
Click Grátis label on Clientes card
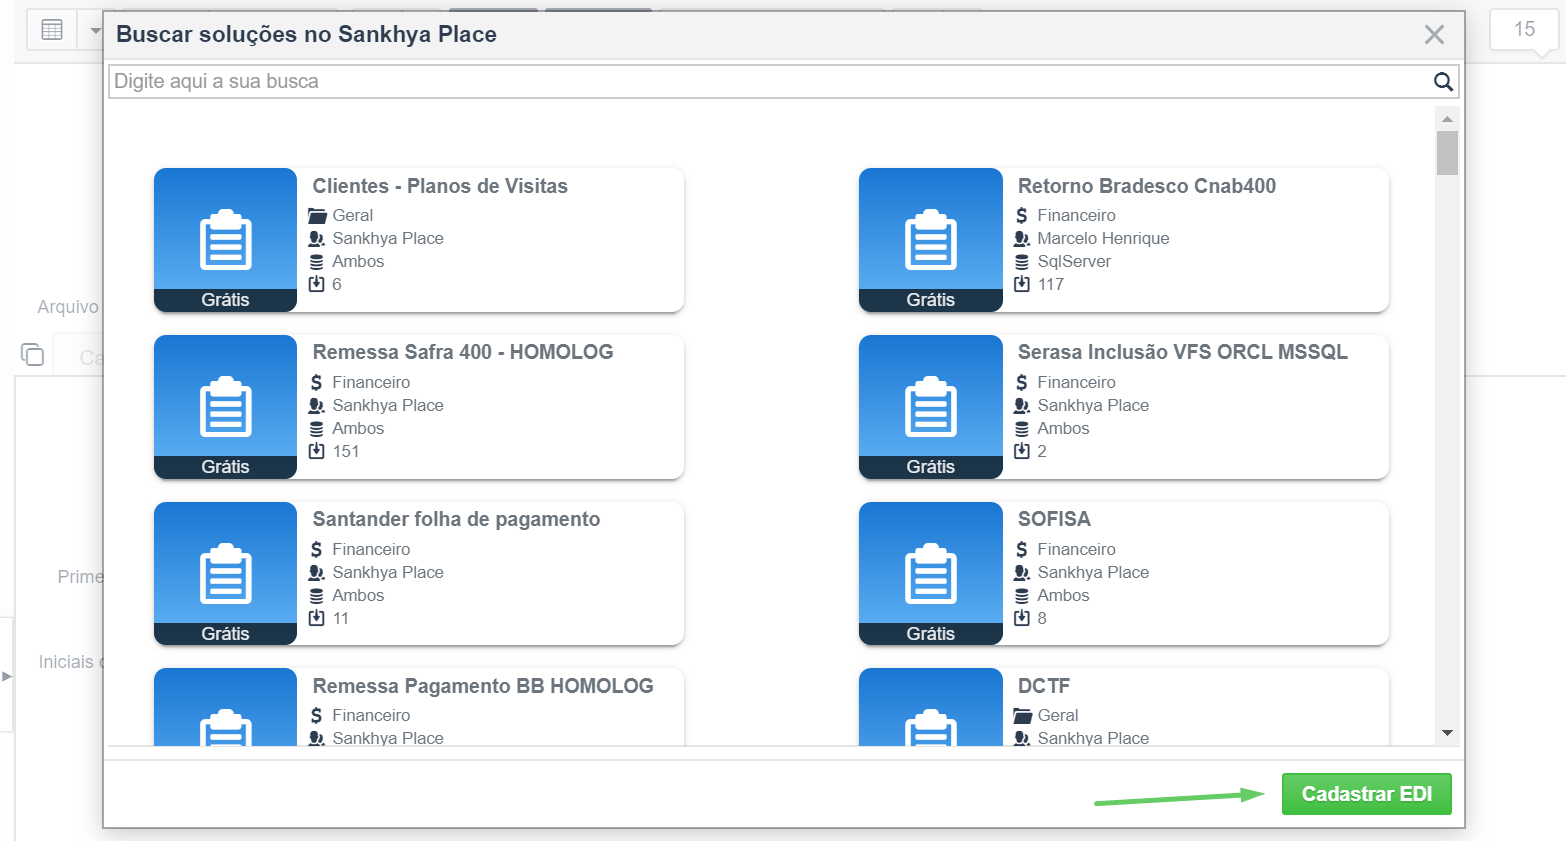click(225, 300)
